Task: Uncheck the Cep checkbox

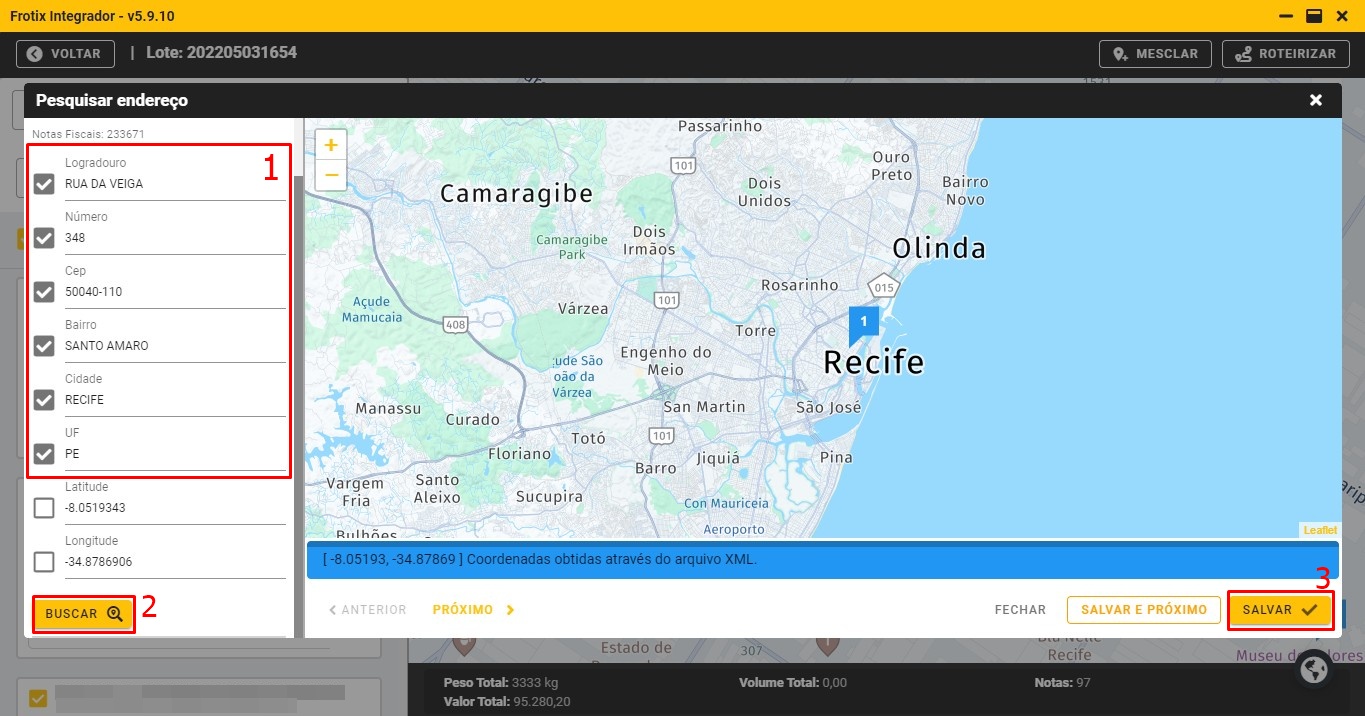Action: pyautogui.click(x=44, y=292)
